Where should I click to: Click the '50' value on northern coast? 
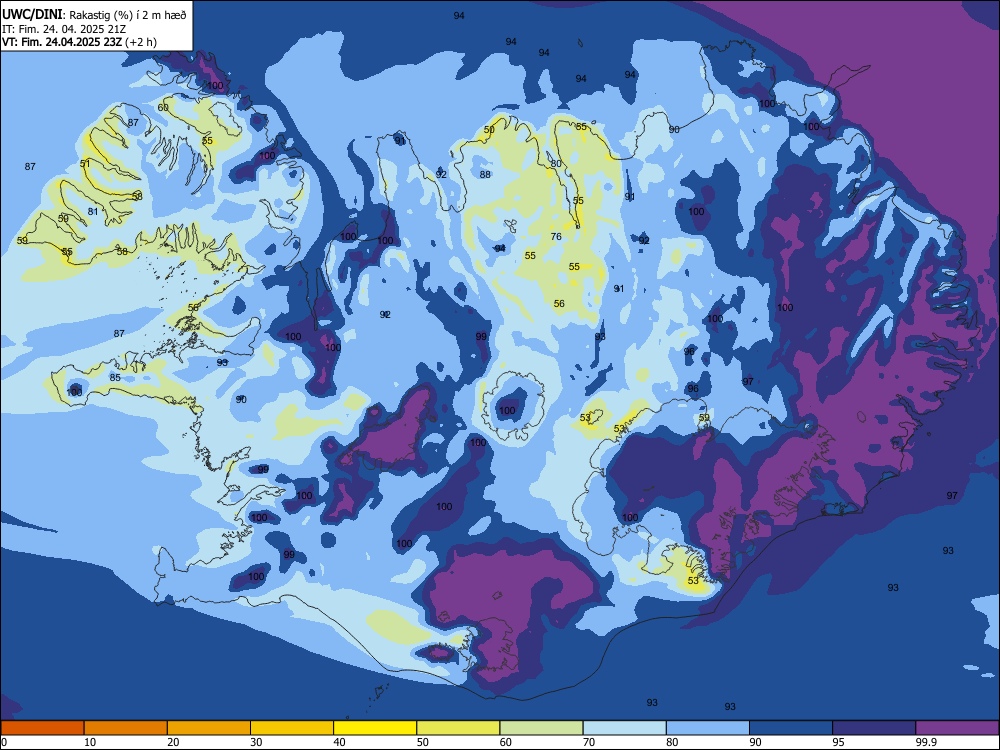tap(489, 129)
